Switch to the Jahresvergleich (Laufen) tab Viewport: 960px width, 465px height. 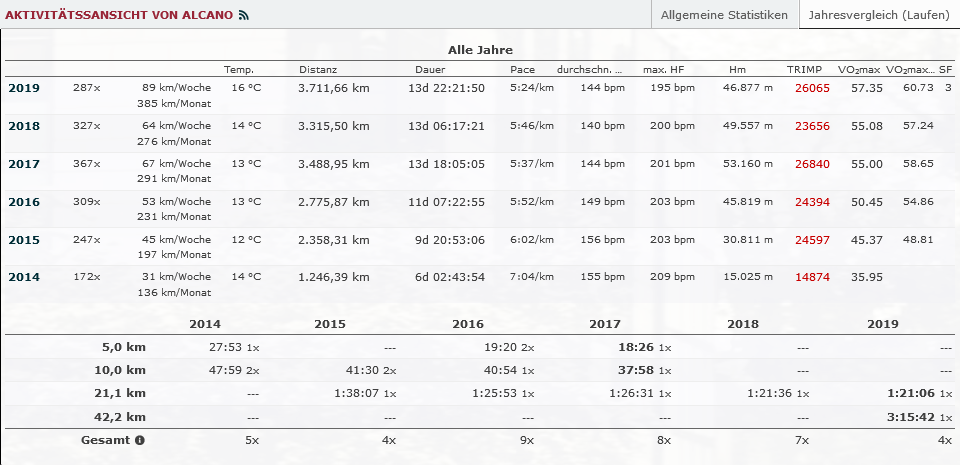click(x=879, y=16)
